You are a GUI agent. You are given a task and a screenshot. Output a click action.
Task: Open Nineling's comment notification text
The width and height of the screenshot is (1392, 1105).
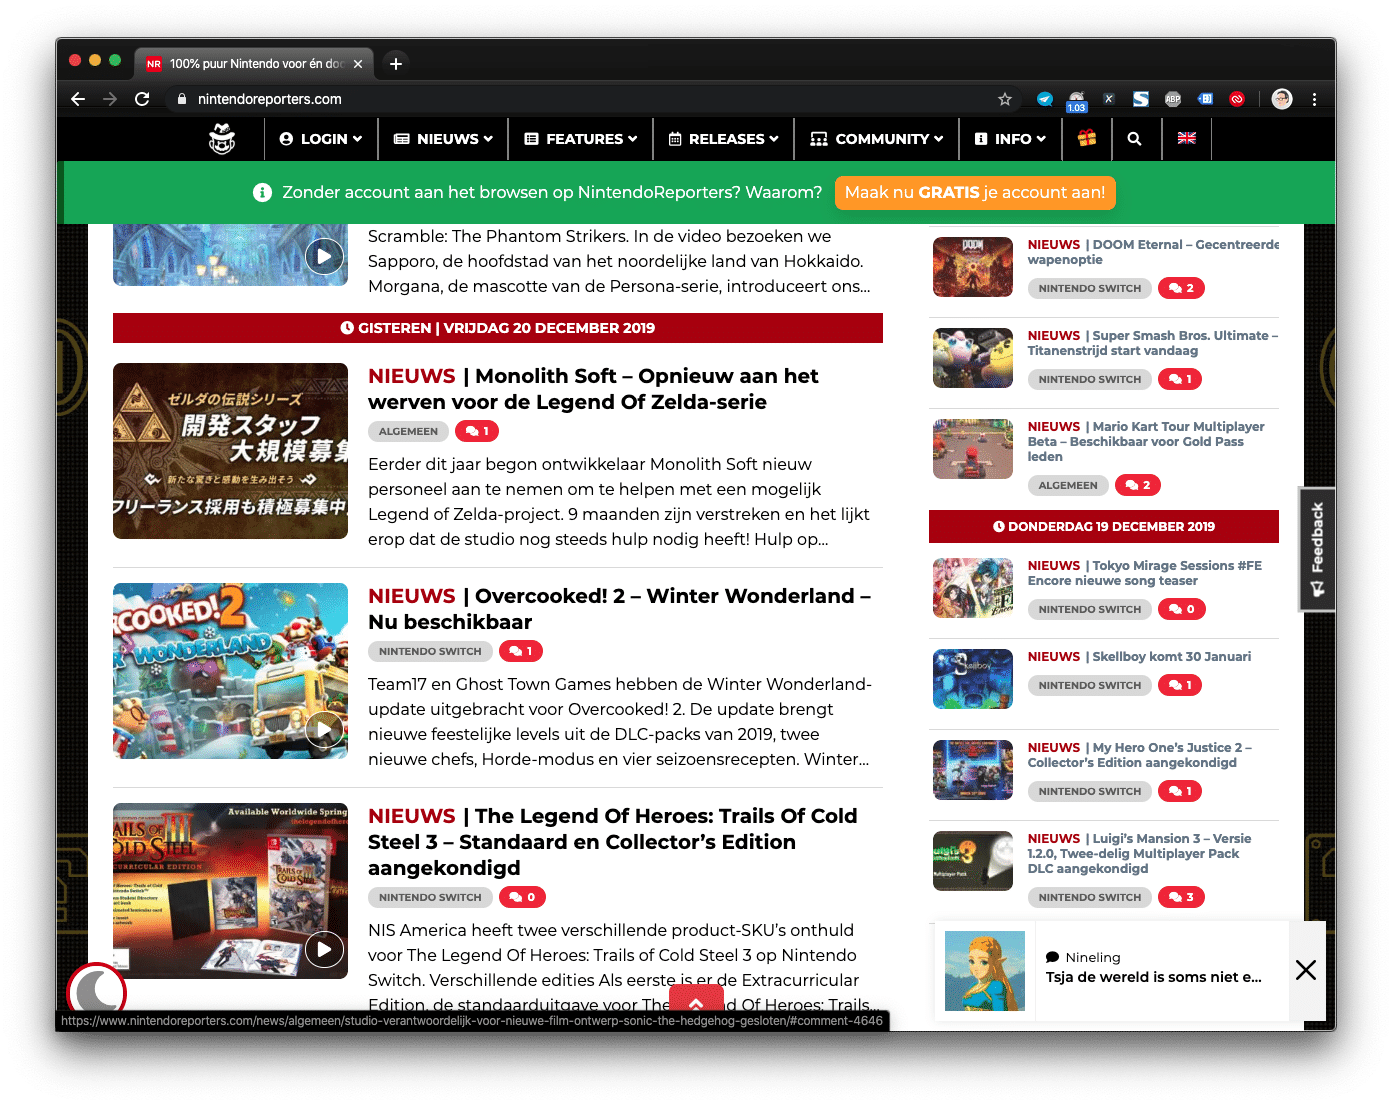pyautogui.click(x=1154, y=977)
